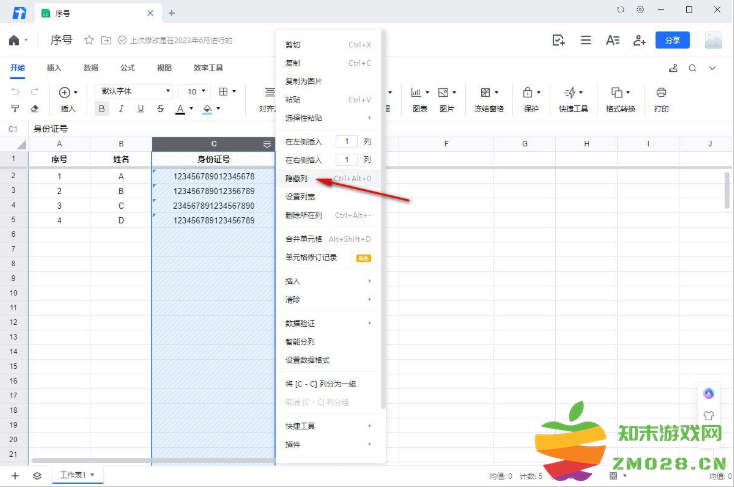Screen dimensions: 734x487
Task: Toggle strikethrough formatting
Action: tap(159, 108)
